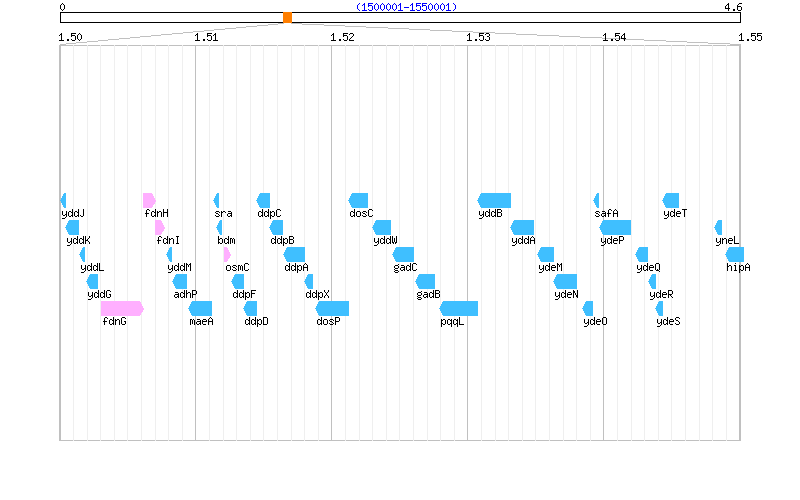Click the orange genome position marker

(288, 18)
